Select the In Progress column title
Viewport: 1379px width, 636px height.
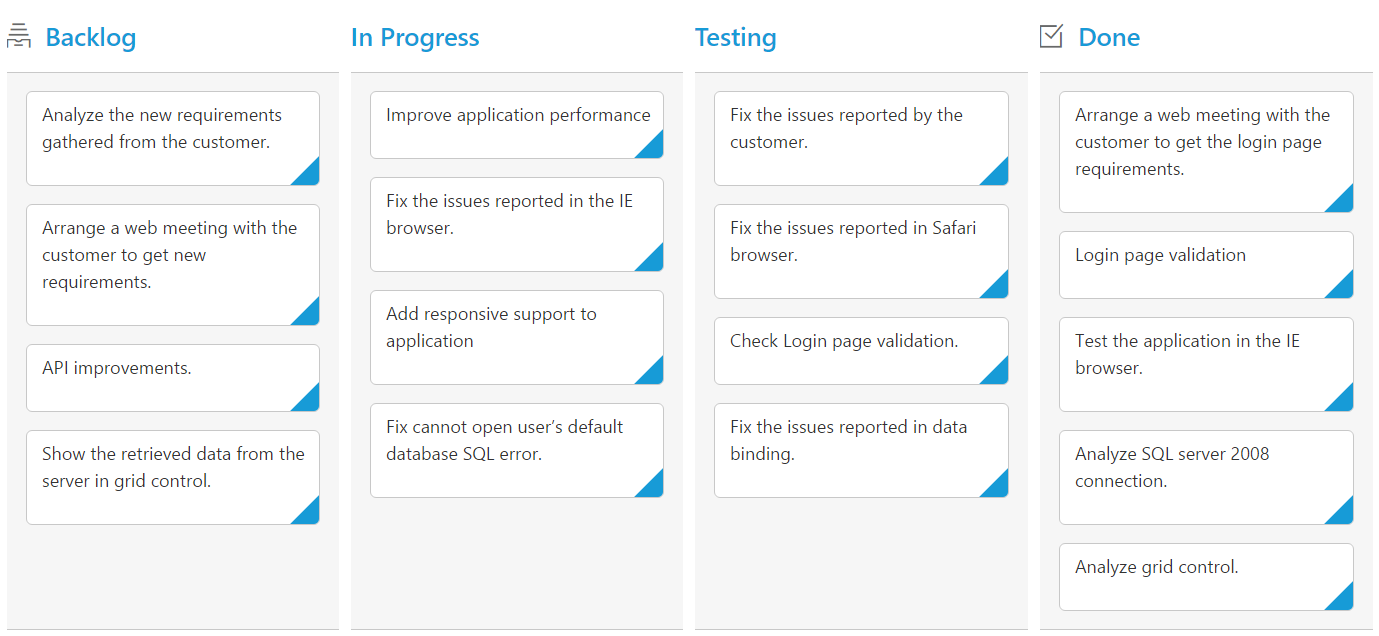[415, 38]
